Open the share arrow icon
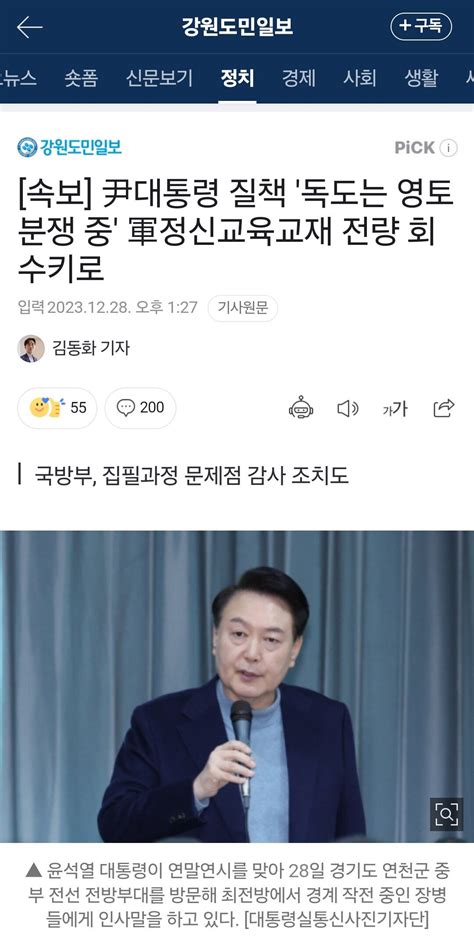The width and height of the screenshot is (474, 936). [x=444, y=408]
